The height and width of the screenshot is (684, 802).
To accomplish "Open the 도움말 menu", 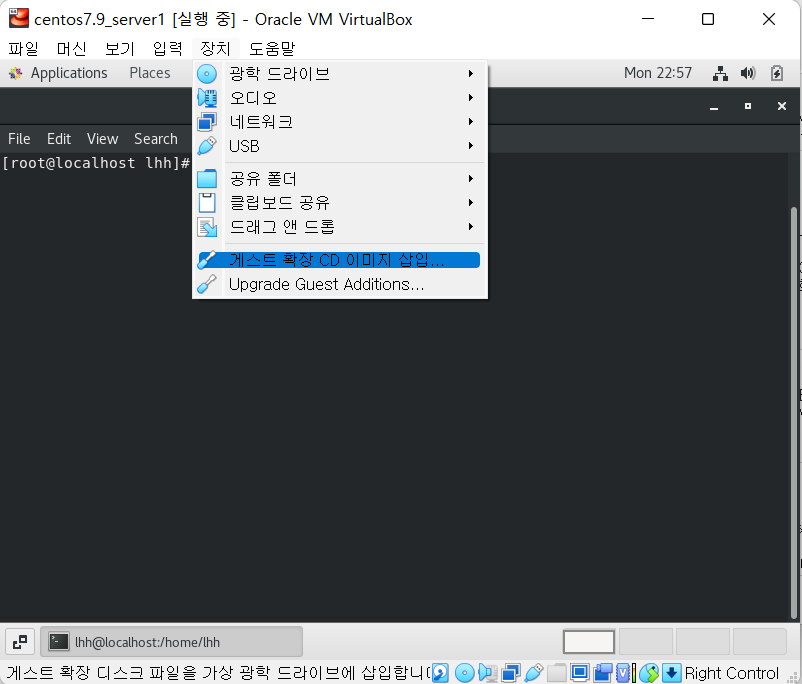I will 272,49.
